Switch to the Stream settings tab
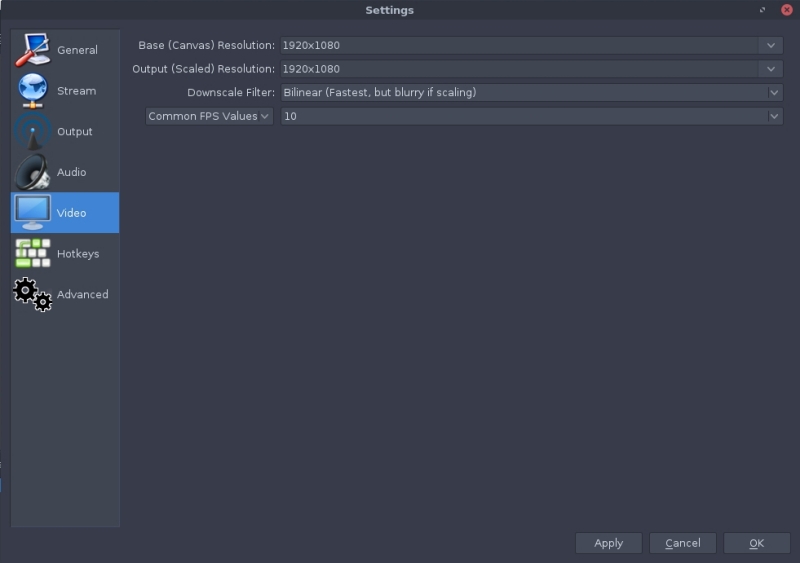The height and width of the screenshot is (563, 800). [76, 91]
